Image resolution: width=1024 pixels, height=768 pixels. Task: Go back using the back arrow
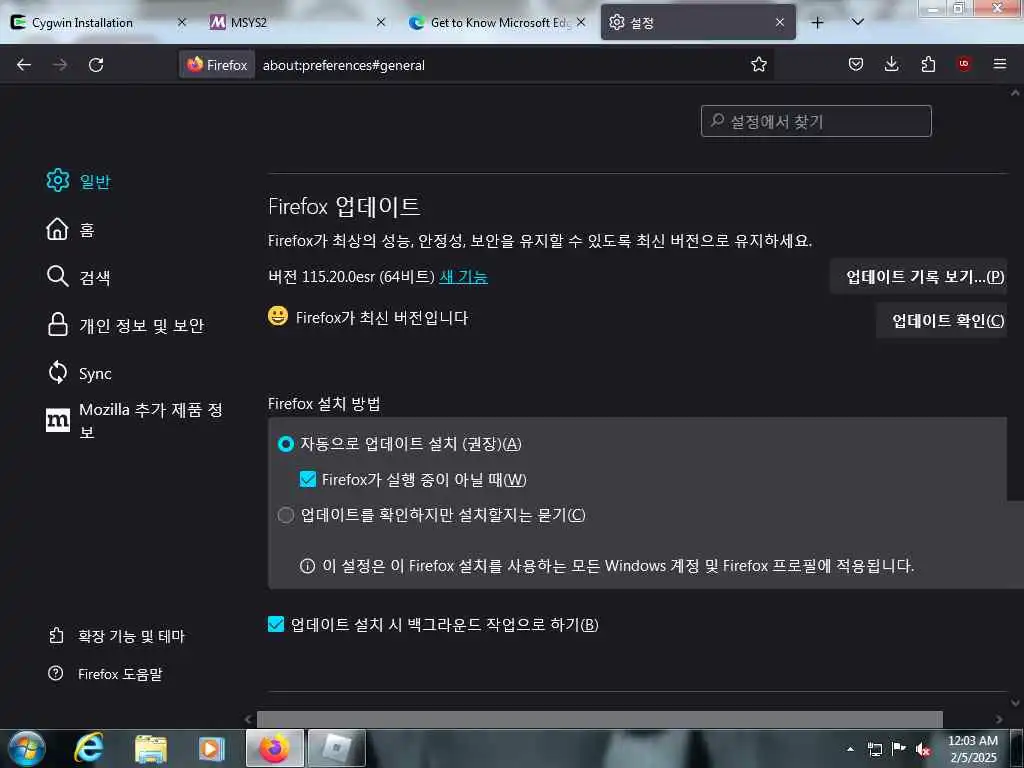point(24,65)
